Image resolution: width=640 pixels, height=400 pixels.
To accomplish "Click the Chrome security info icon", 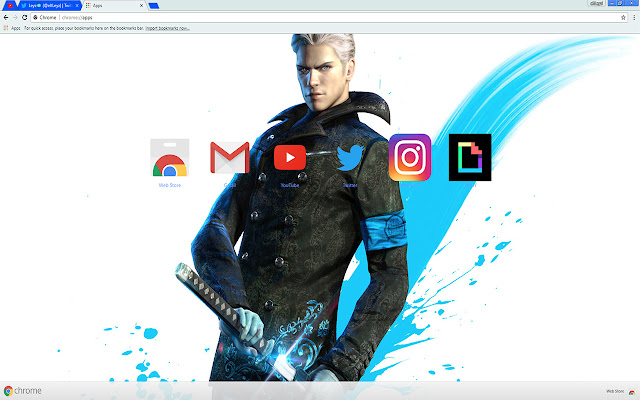I will 36,18.
